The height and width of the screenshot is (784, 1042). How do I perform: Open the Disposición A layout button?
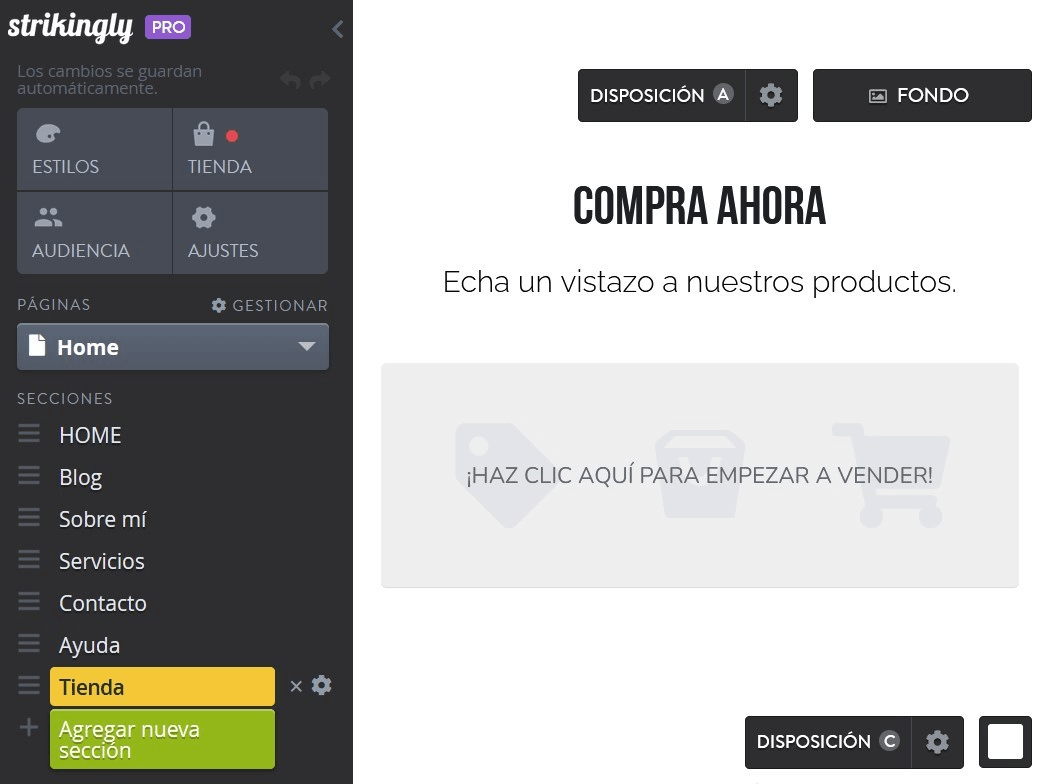(661, 95)
